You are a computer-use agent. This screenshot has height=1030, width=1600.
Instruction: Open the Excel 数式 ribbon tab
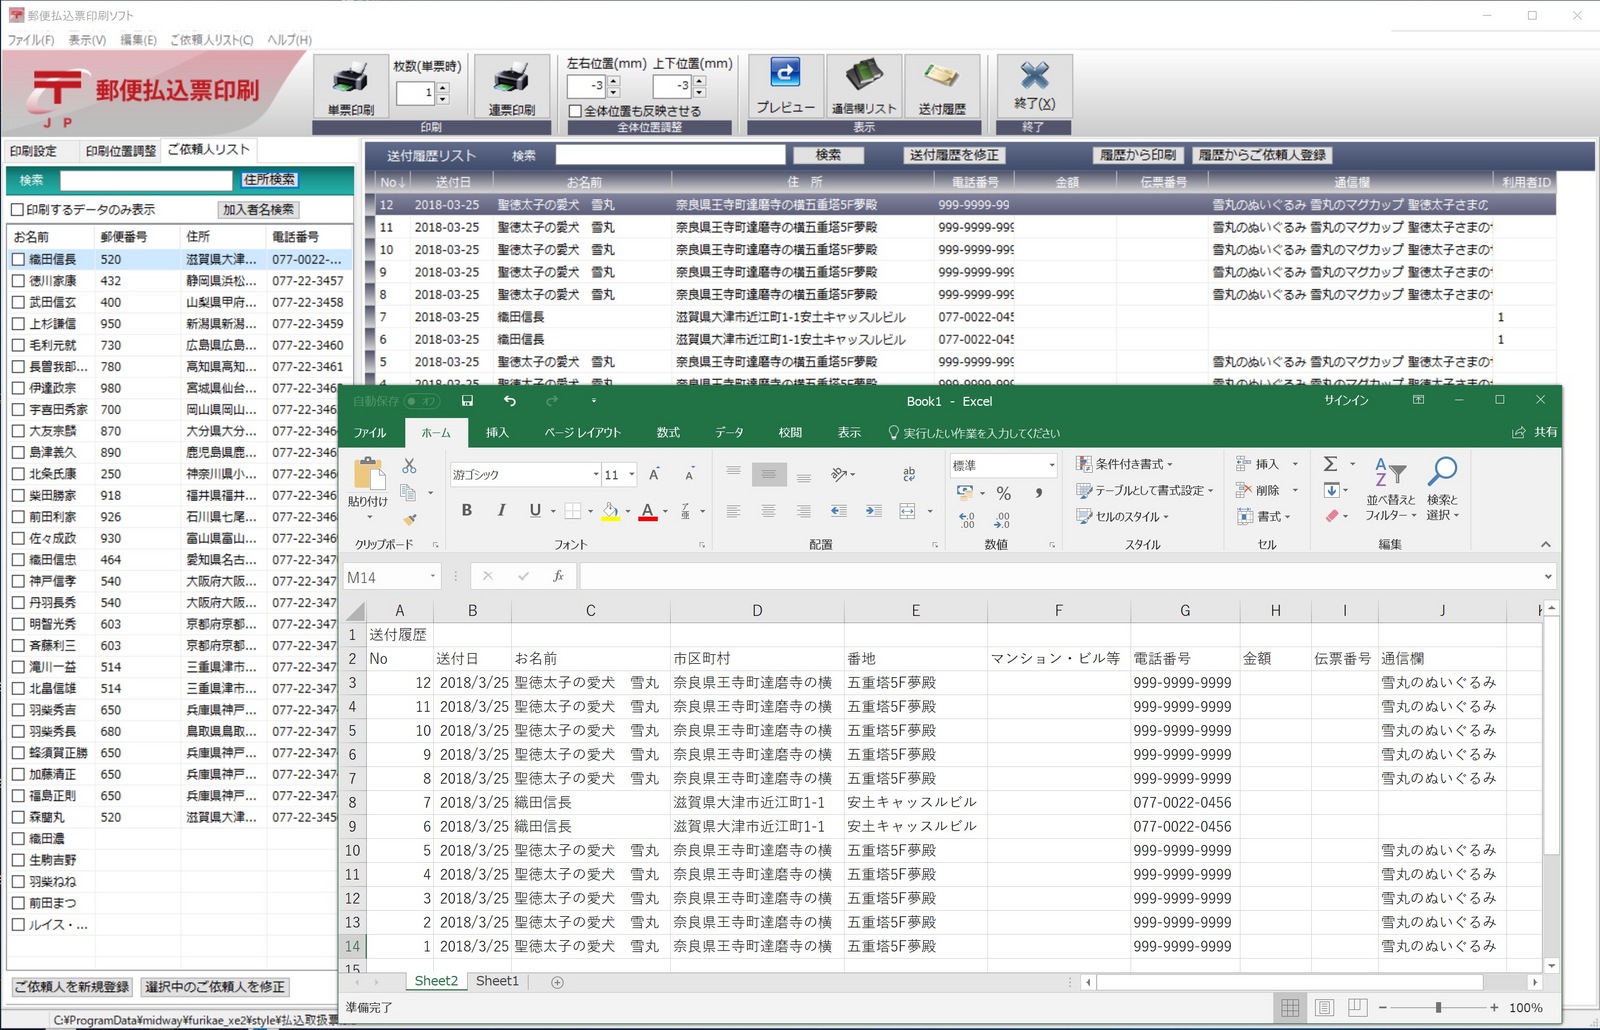668,432
